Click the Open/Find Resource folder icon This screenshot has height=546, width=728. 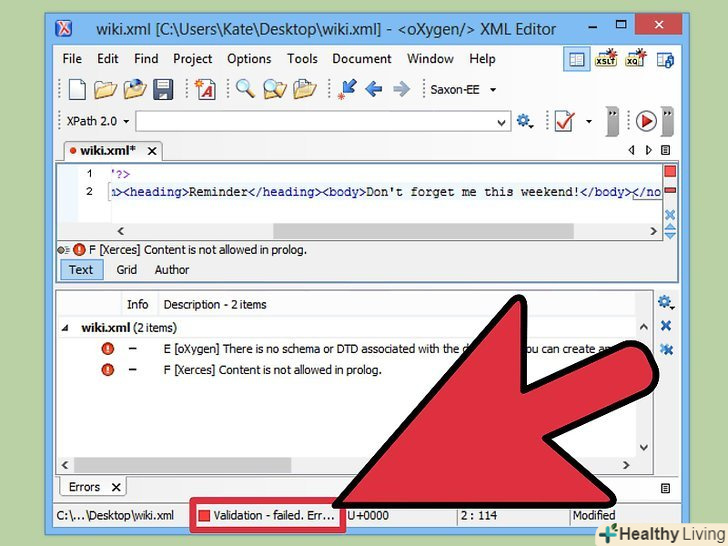click(x=305, y=89)
